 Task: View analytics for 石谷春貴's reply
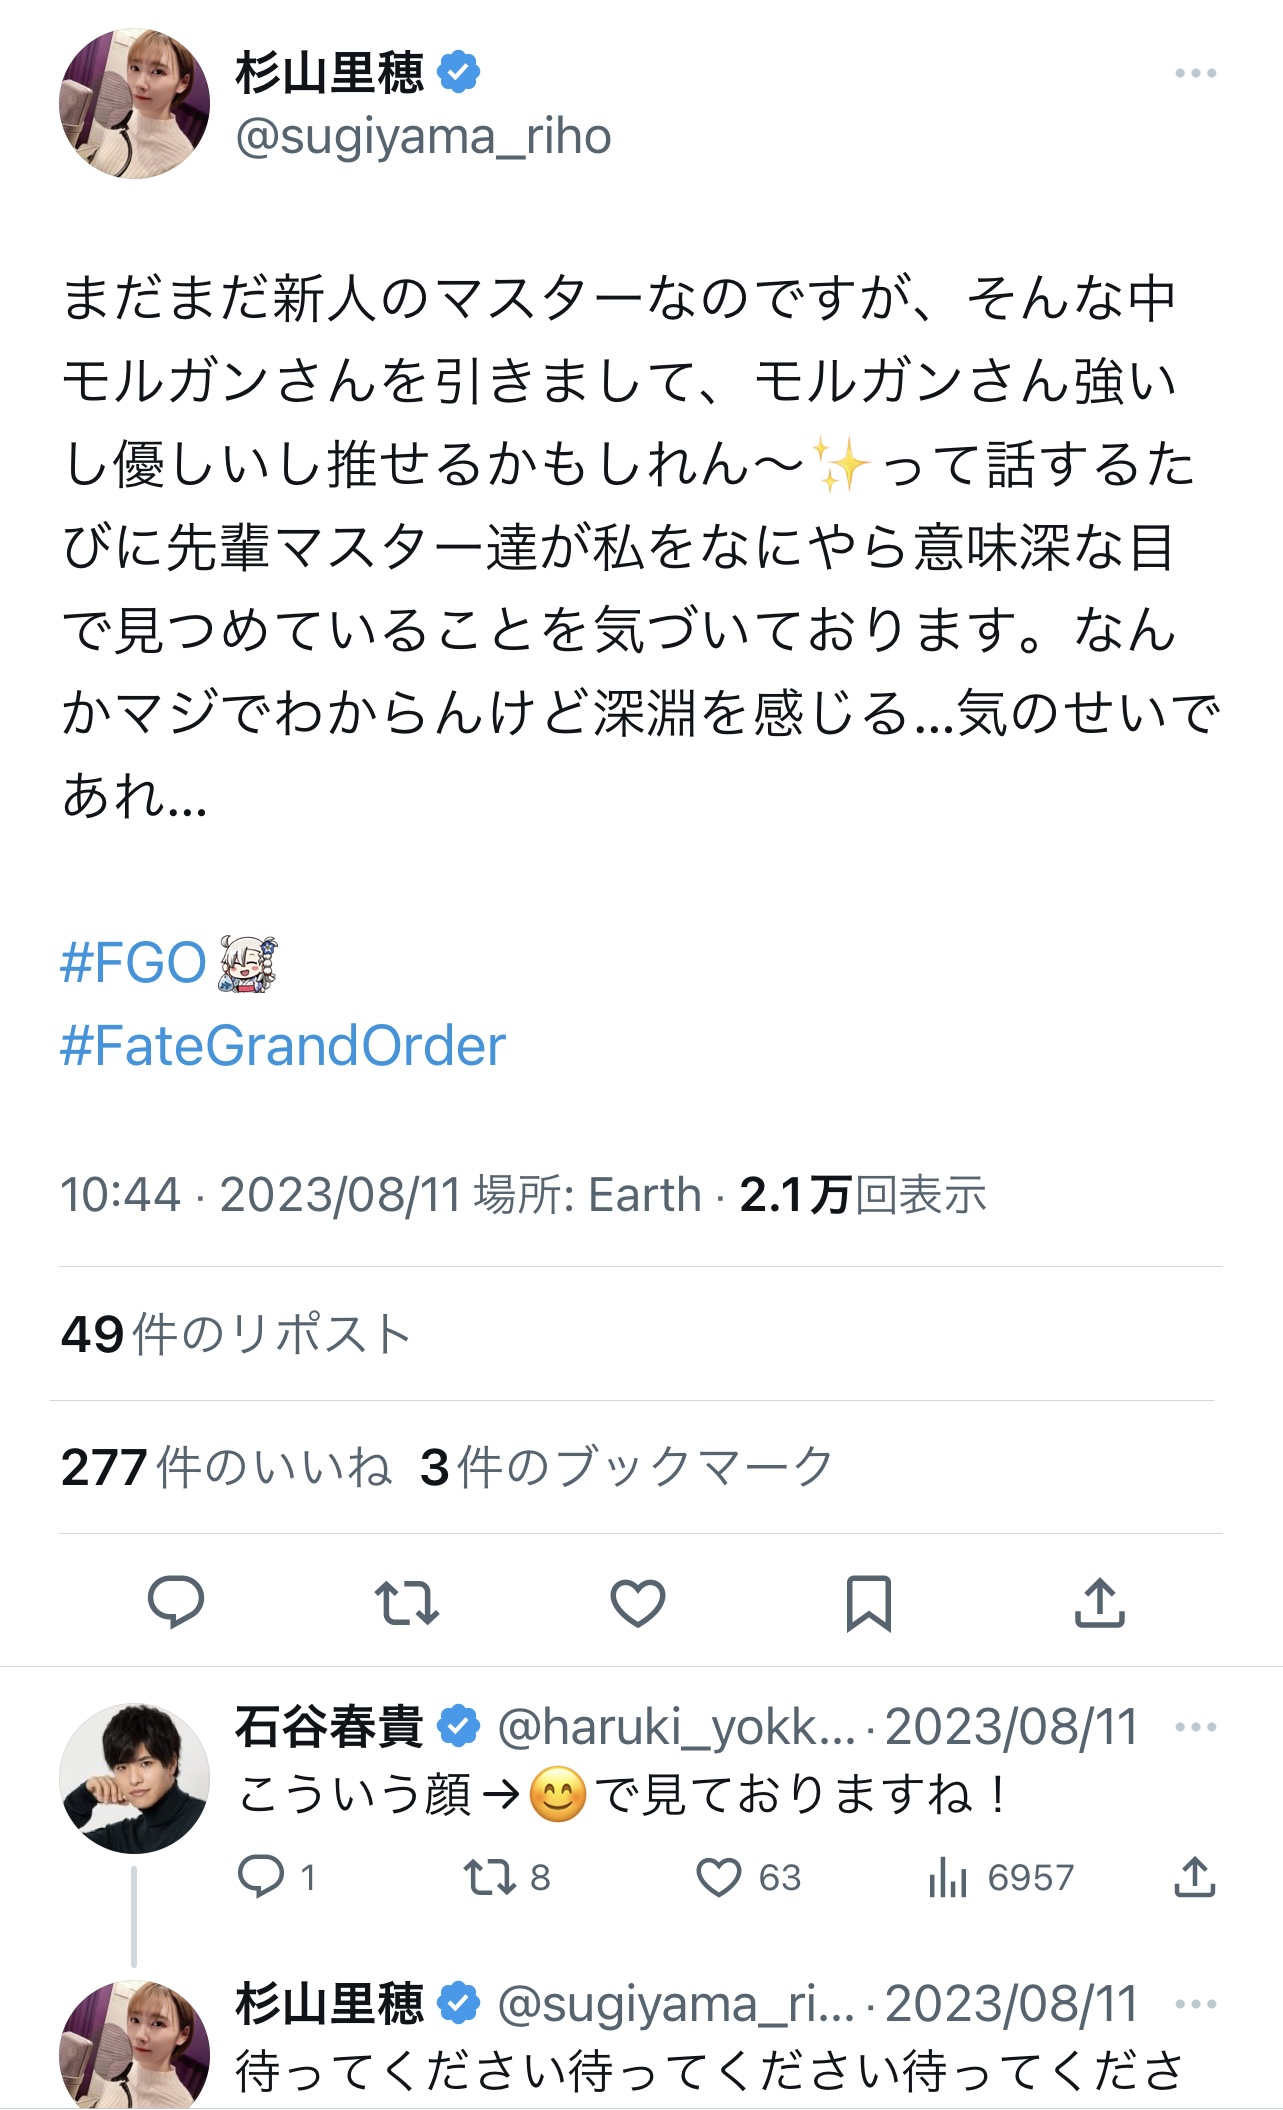pyautogui.click(x=948, y=1877)
